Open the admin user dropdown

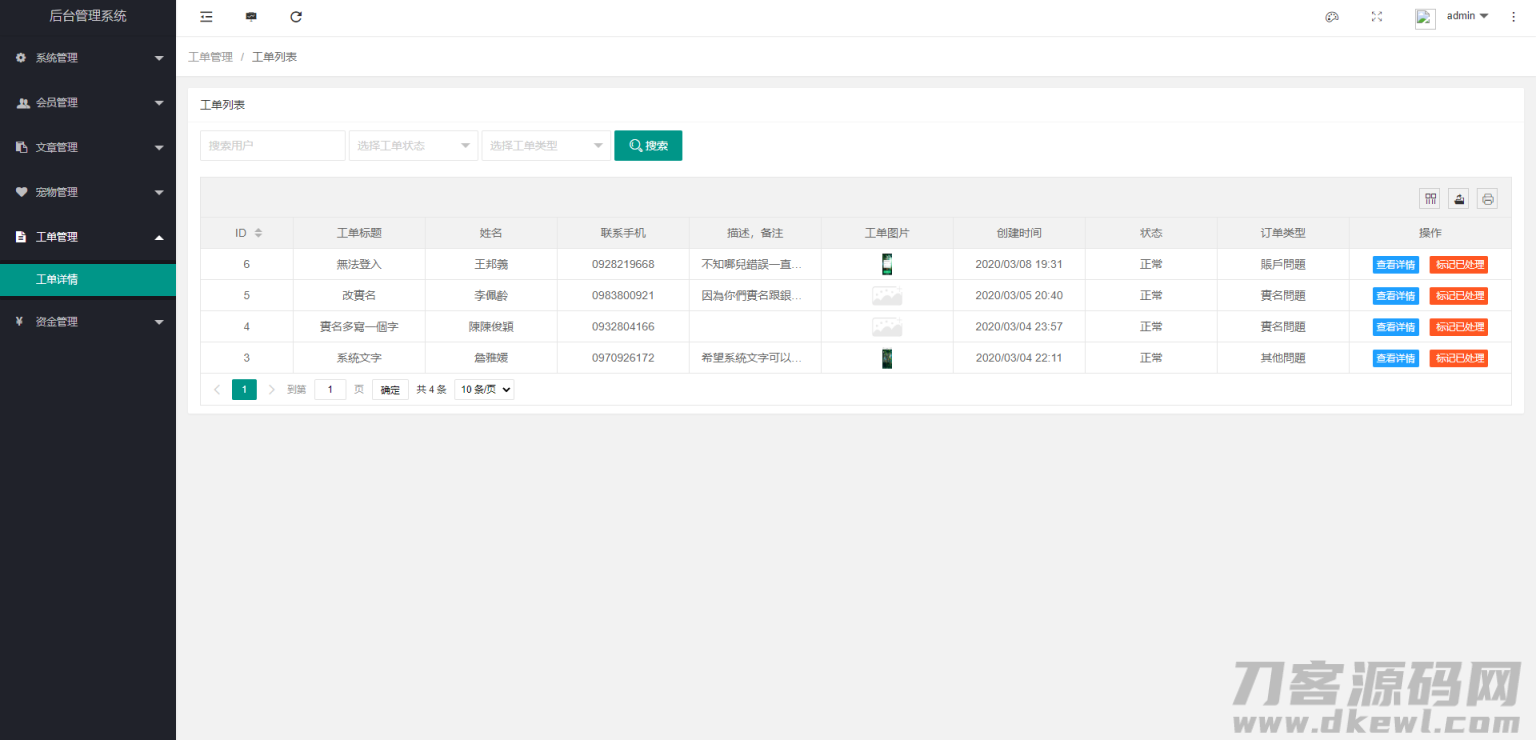pyautogui.click(x=1465, y=15)
